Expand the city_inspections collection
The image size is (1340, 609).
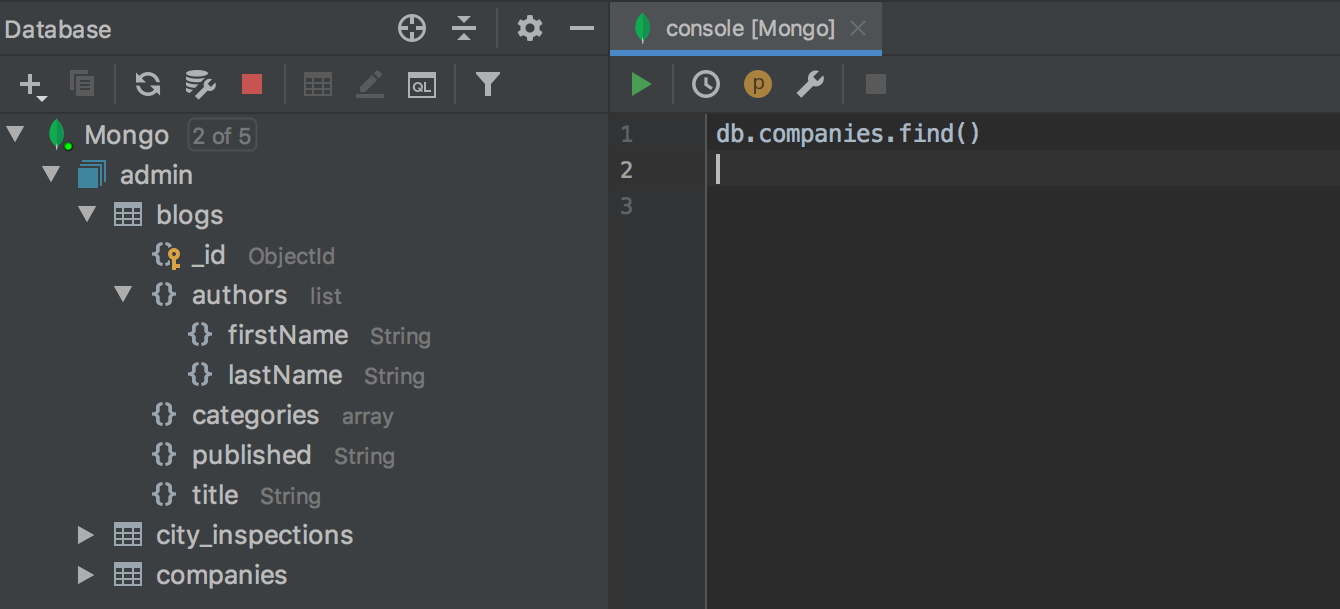point(86,534)
